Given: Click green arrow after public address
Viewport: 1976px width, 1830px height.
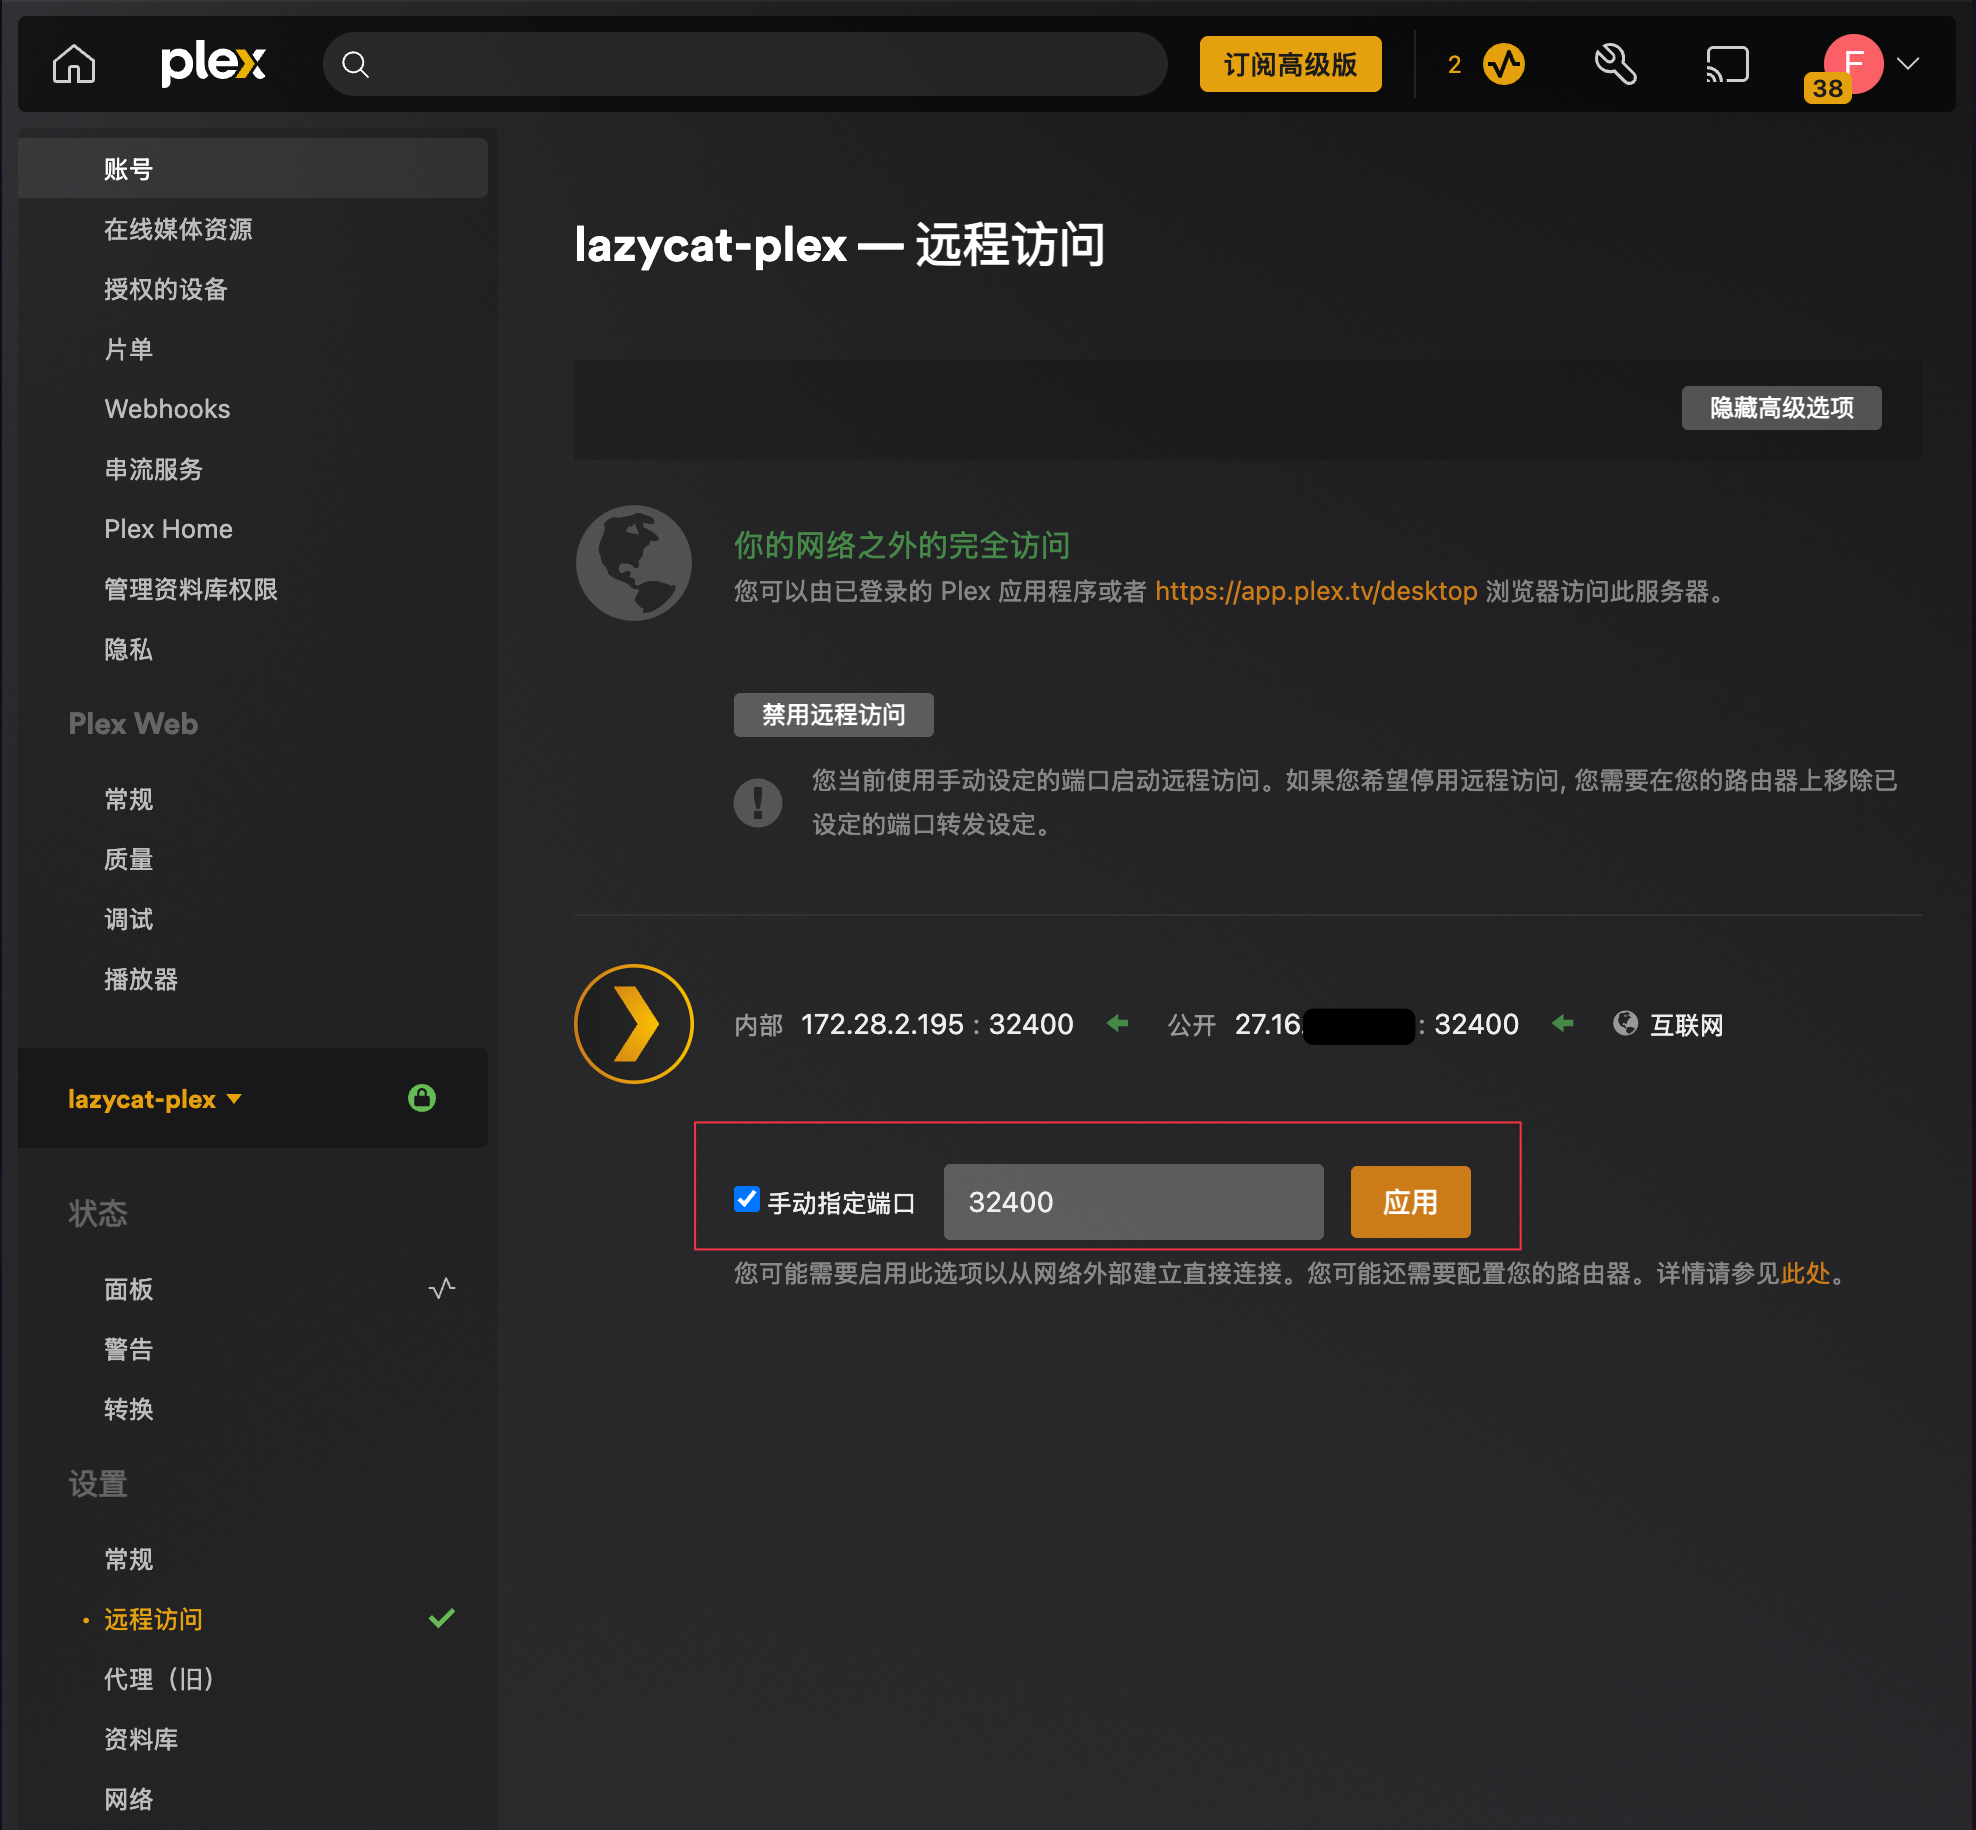Looking at the screenshot, I should tap(1563, 1023).
